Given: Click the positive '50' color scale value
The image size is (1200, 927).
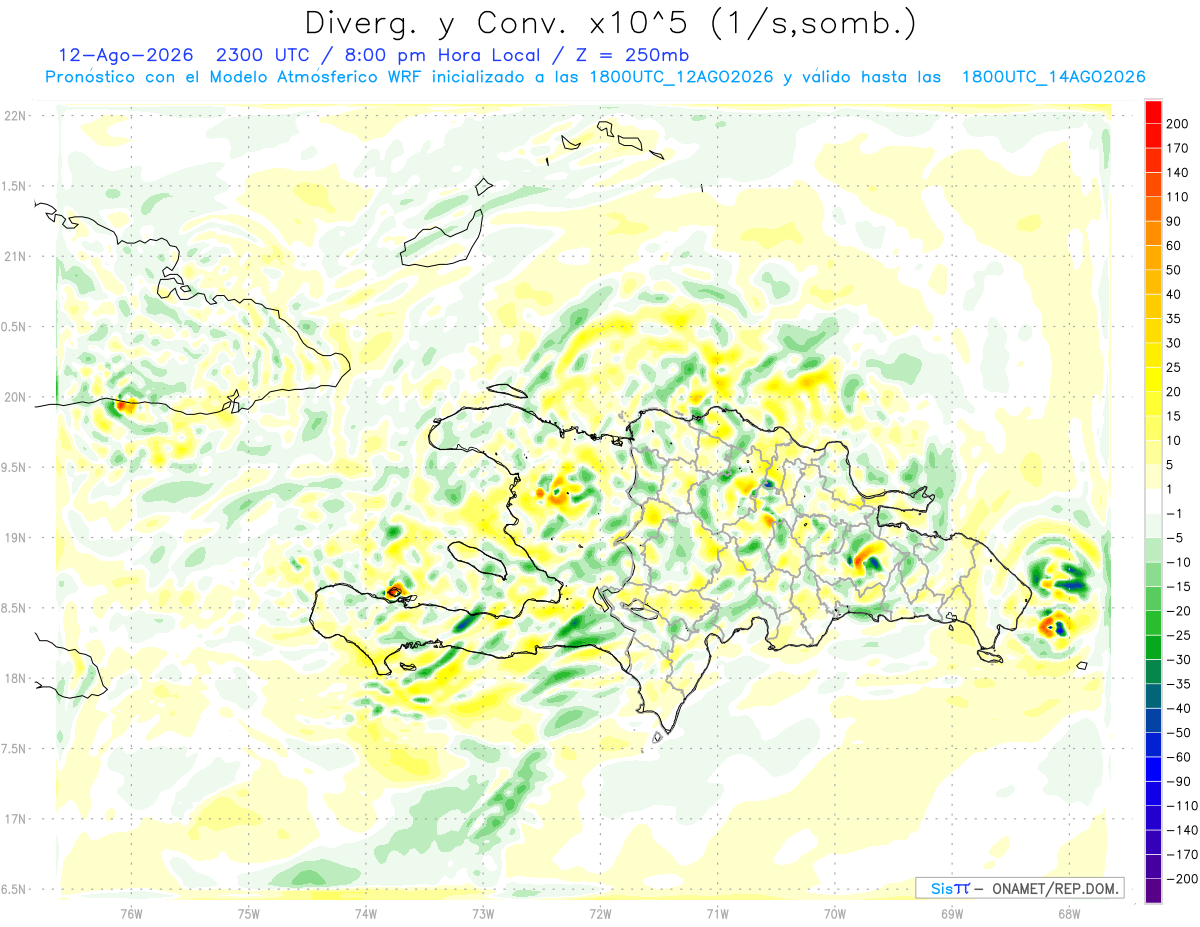Looking at the screenshot, I should click(x=1174, y=270).
